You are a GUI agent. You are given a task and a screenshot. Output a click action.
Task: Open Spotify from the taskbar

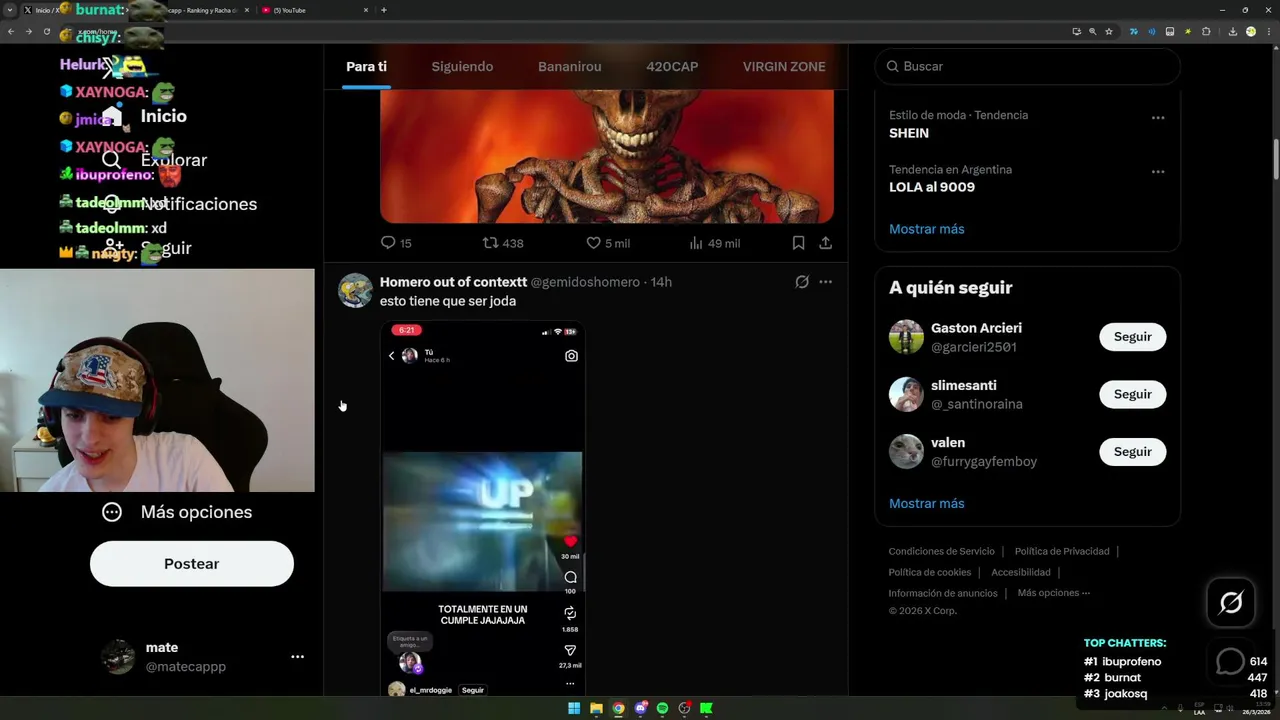[662, 708]
